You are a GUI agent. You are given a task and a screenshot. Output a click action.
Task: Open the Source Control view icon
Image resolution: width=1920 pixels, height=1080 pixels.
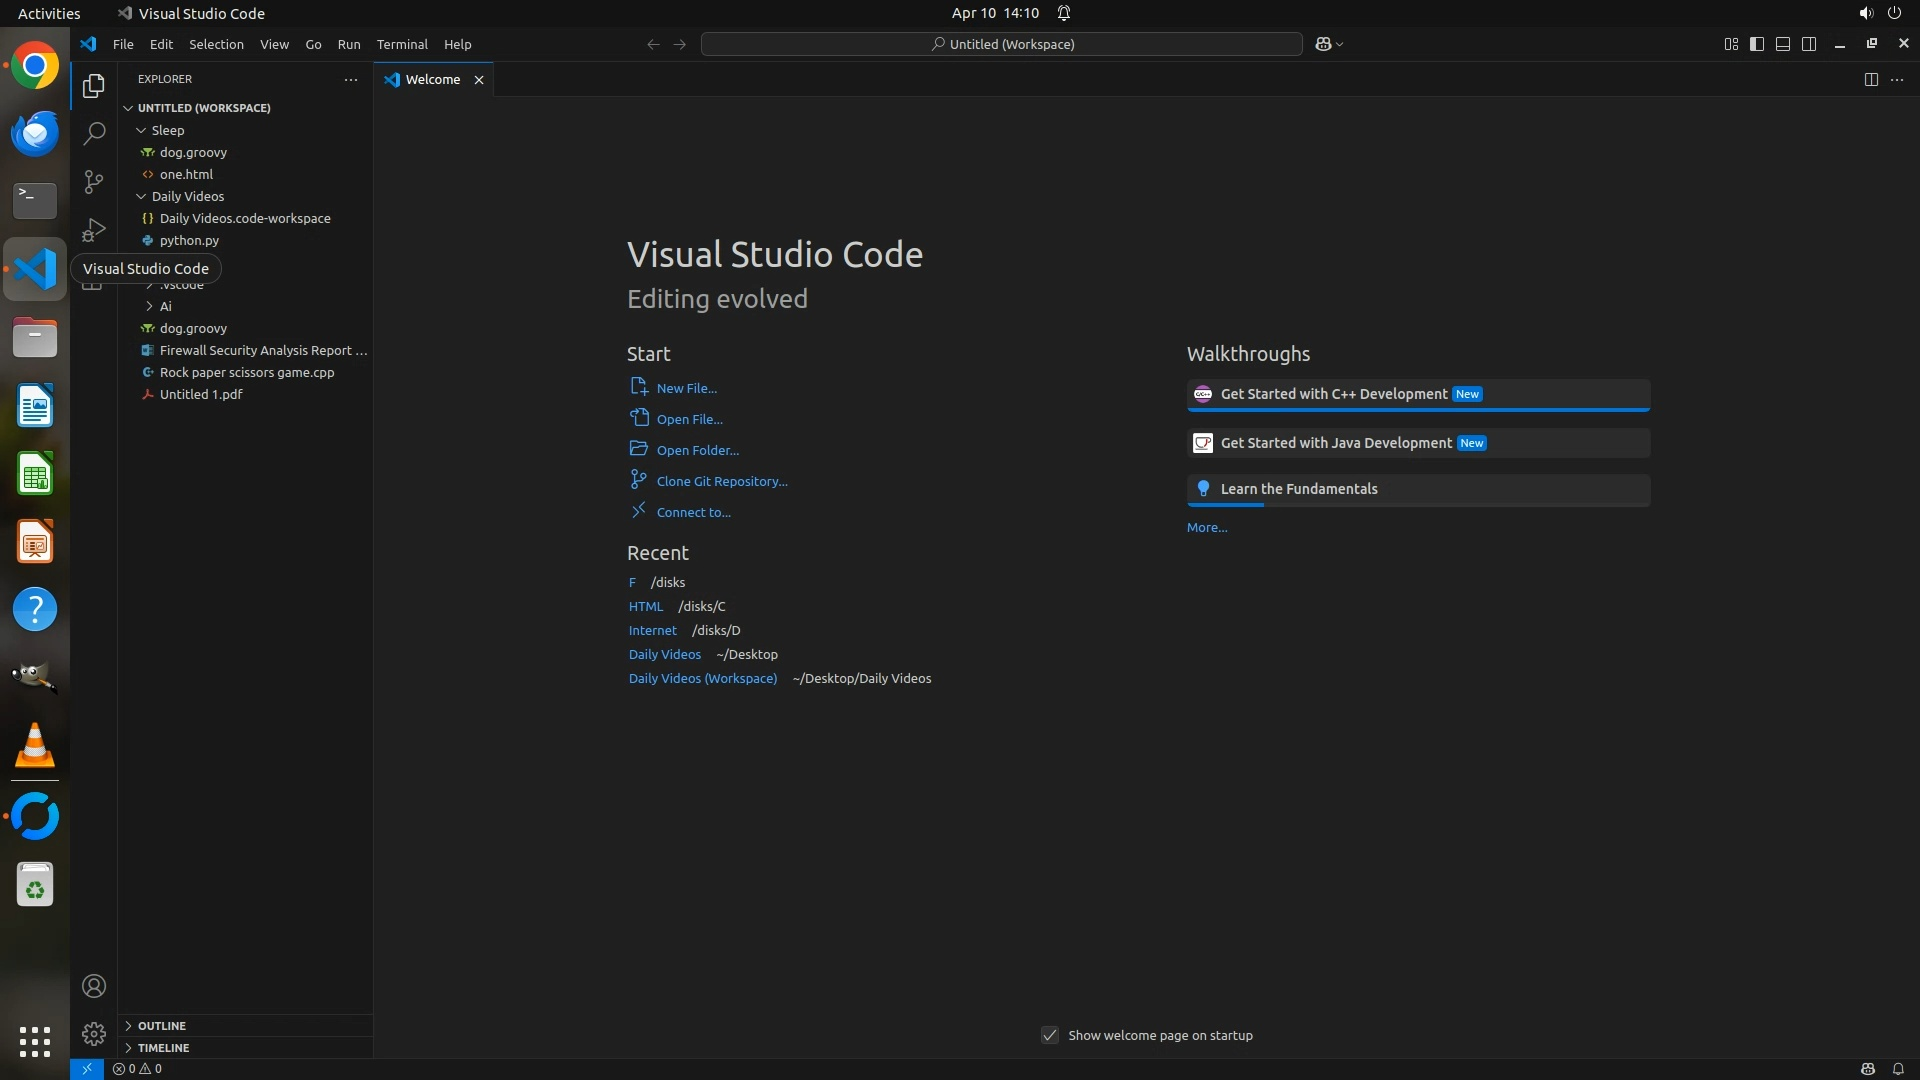(94, 181)
